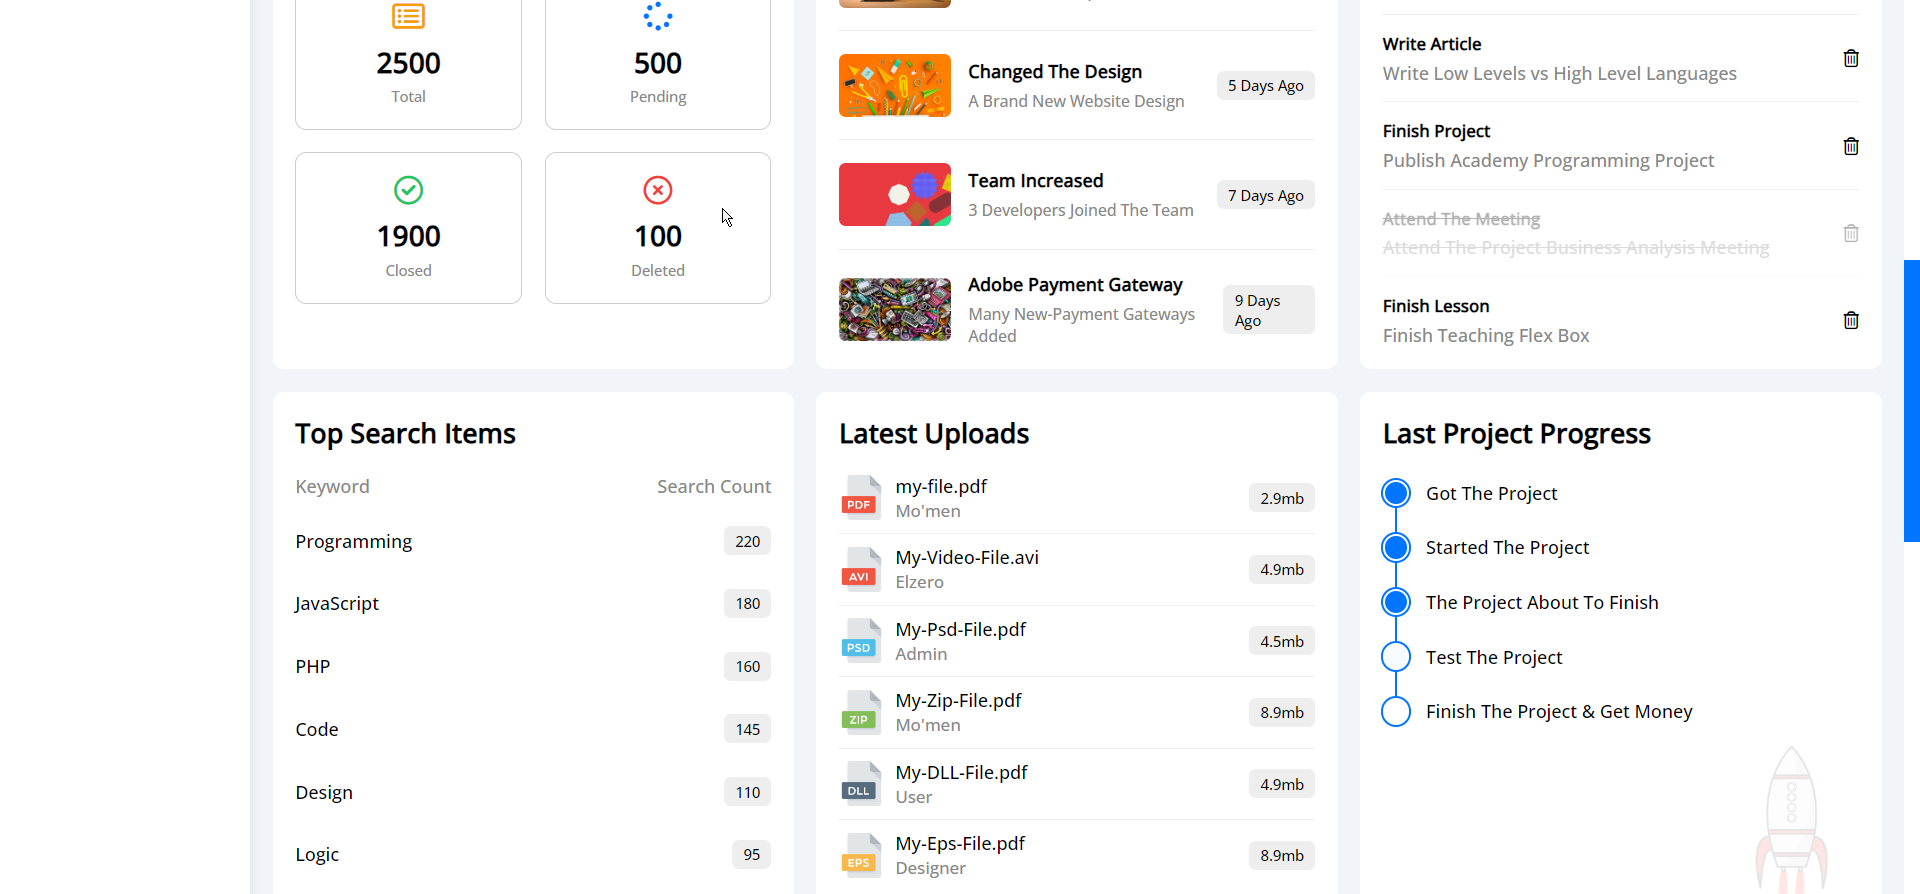This screenshot has height=894, width=1920.
Task: Click the green checkmark Closed icon
Action: [x=408, y=190]
